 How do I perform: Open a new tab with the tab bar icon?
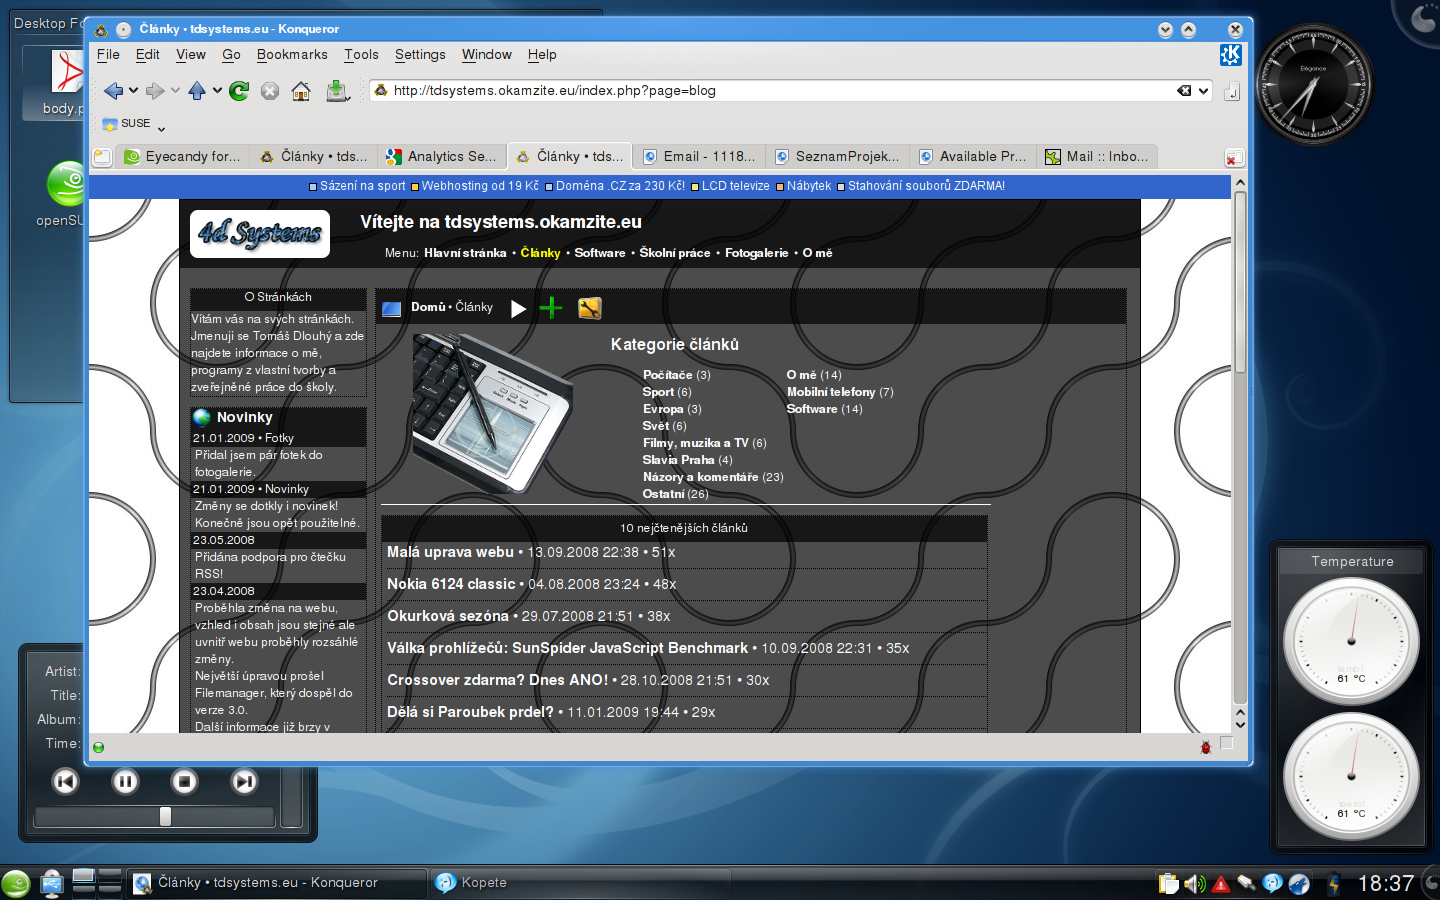pyautogui.click(x=101, y=156)
